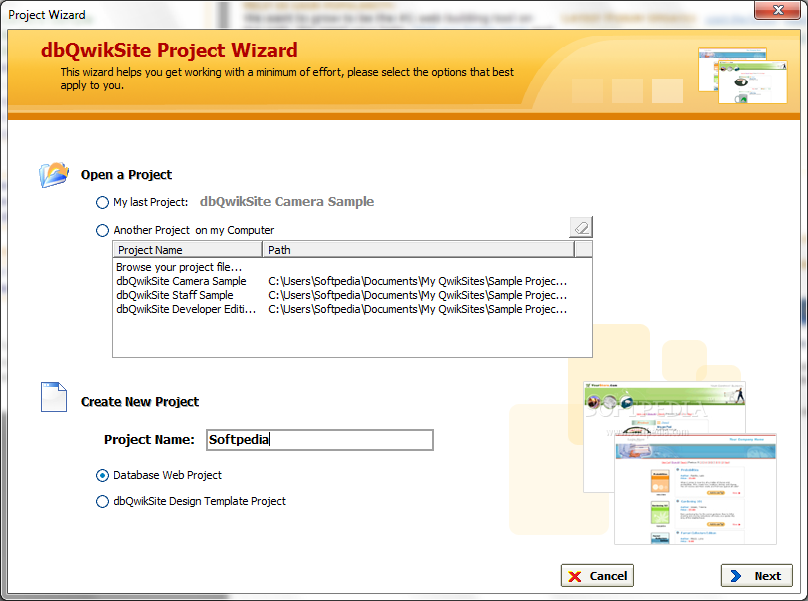This screenshot has width=808, height=601.
Task: Click the eraser clear-list icon button
Action: (x=581, y=227)
